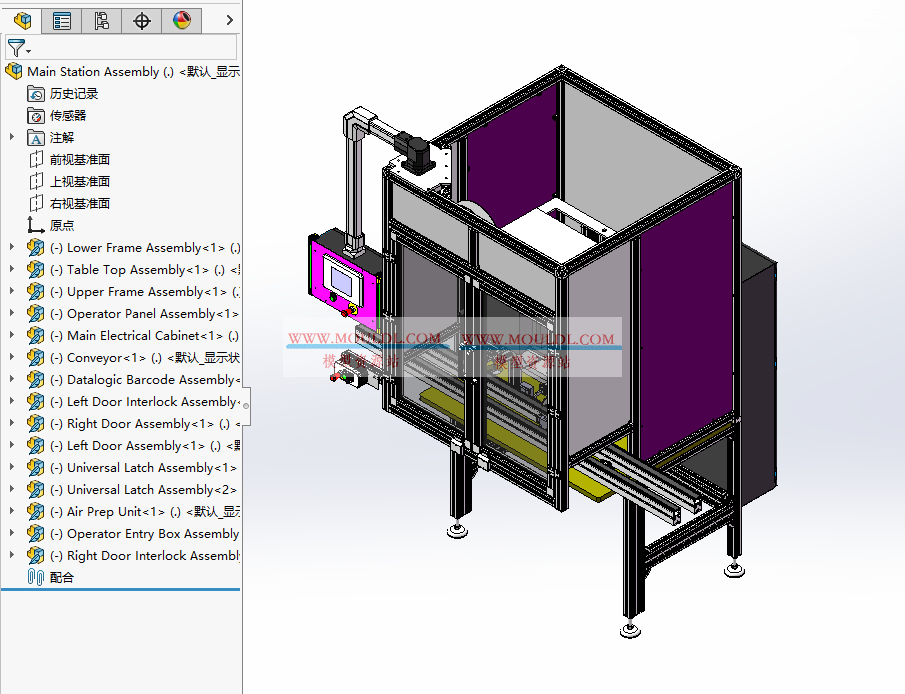Open the DimXpertManager crosshair icon
The height and width of the screenshot is (694, 905).
click(x=141, y=20)
